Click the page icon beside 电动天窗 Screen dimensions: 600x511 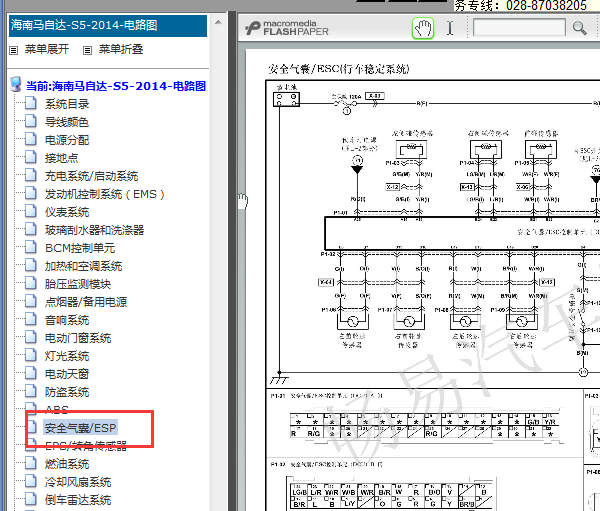pos(31,373)
